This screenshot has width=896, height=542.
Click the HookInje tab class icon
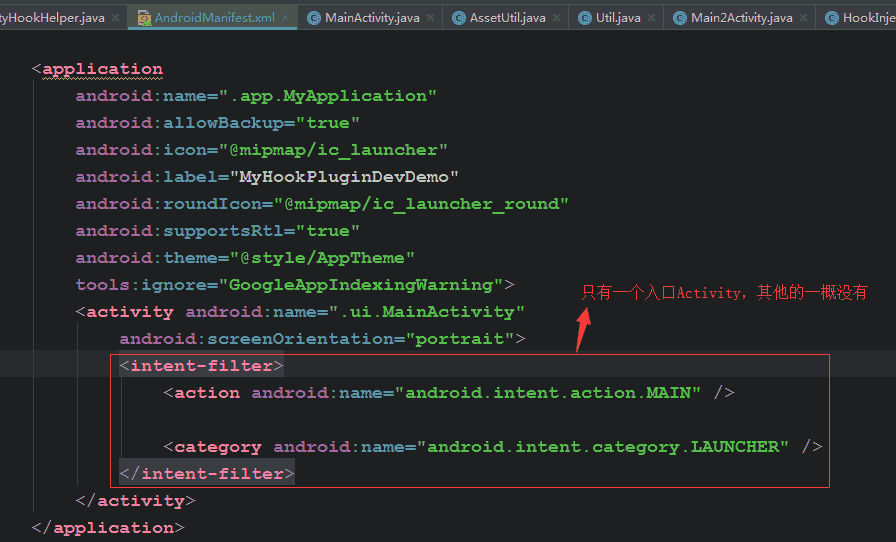831,18
